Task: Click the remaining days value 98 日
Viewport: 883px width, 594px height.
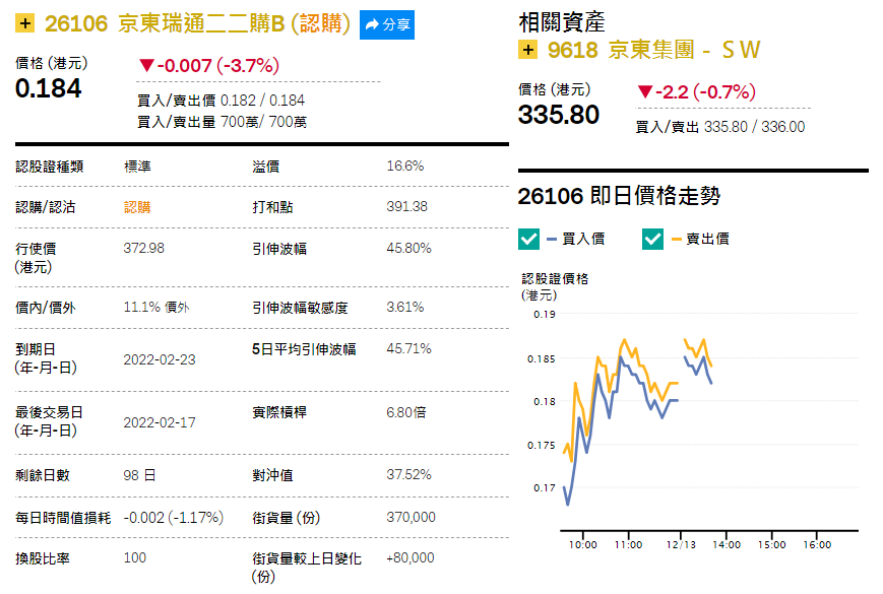Action: [139, 475]
